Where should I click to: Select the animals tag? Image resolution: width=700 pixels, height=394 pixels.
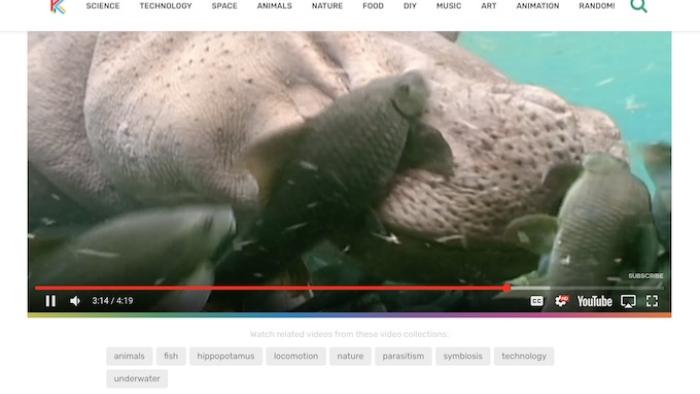[129, 356]
